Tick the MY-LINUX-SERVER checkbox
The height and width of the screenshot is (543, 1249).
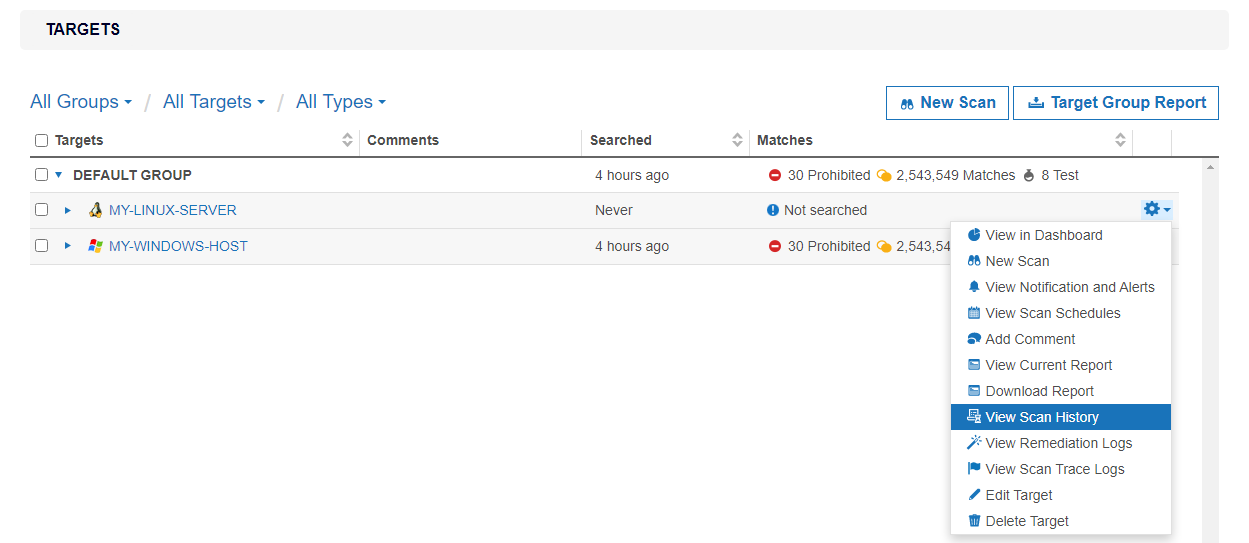42,210
